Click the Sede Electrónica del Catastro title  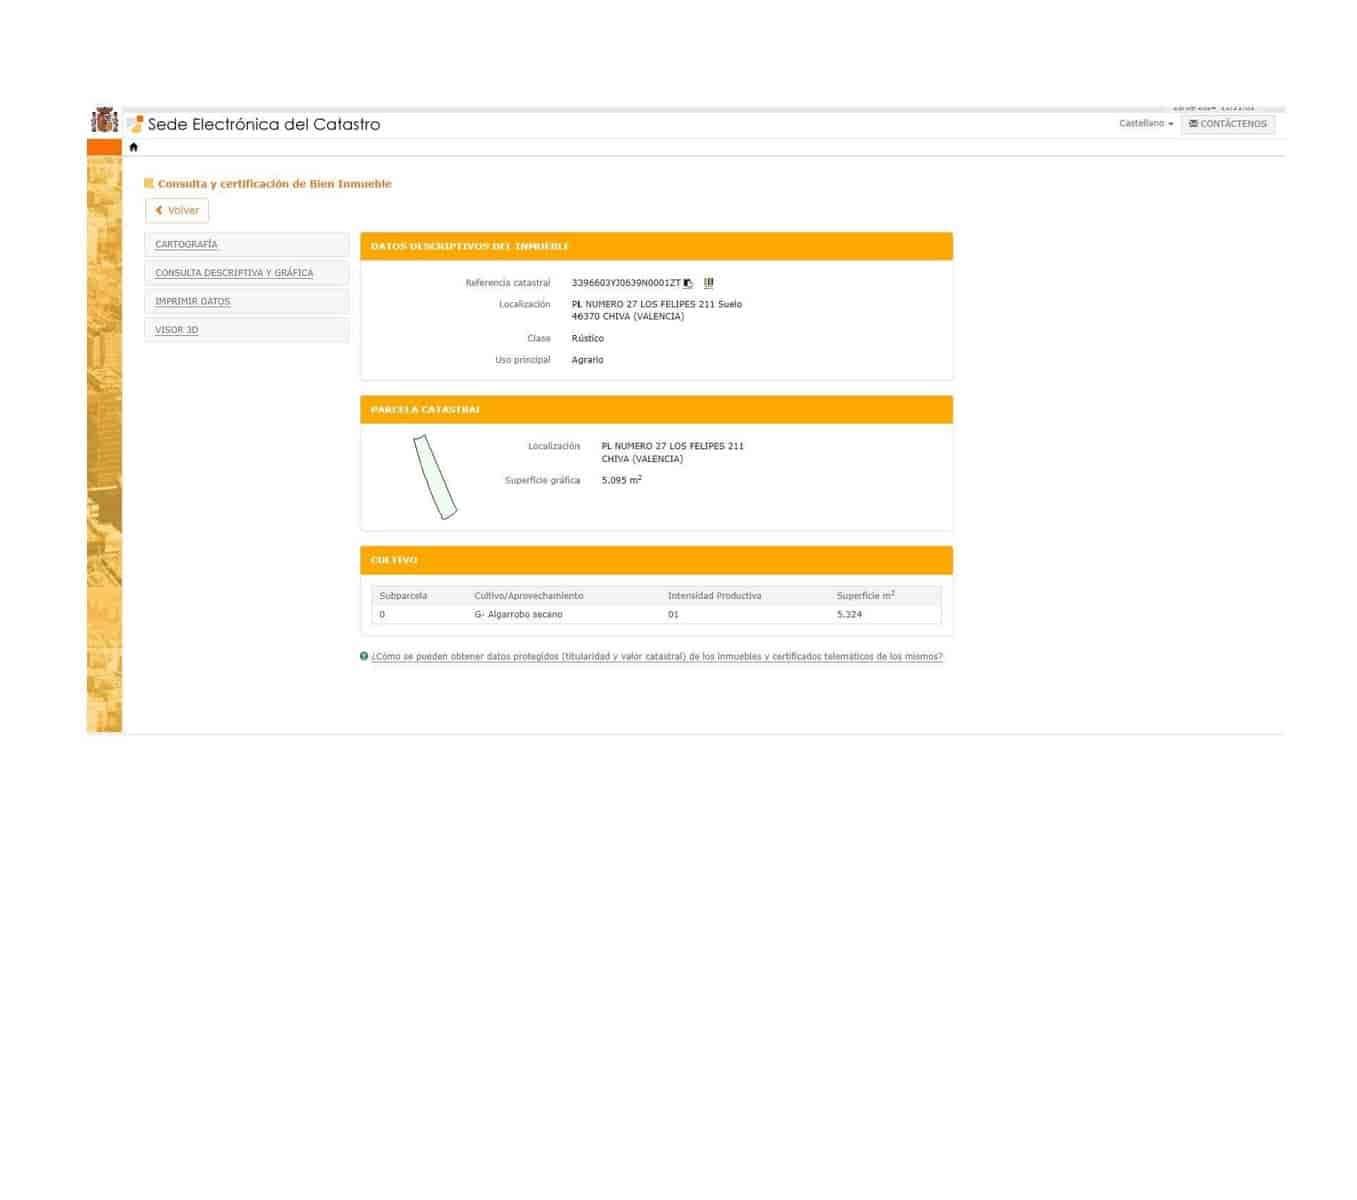point(264,124)
